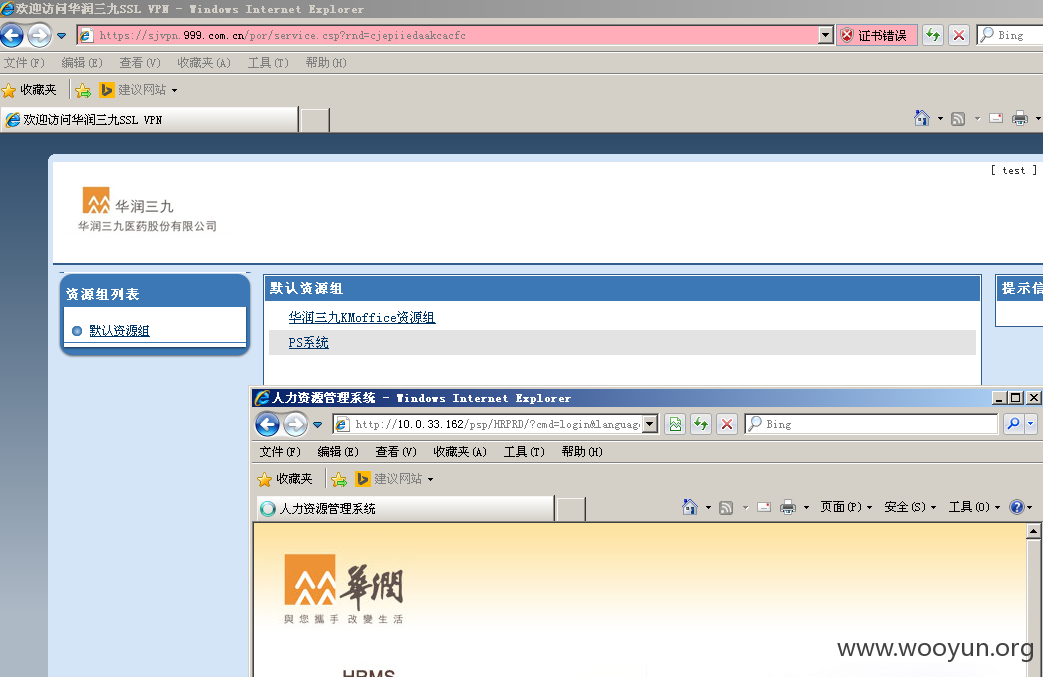This screenshot has height=677, width=1043.
Task: Open recent pages arrow in 人力资源管理系统 window
Action: click(x=317, y=424)
